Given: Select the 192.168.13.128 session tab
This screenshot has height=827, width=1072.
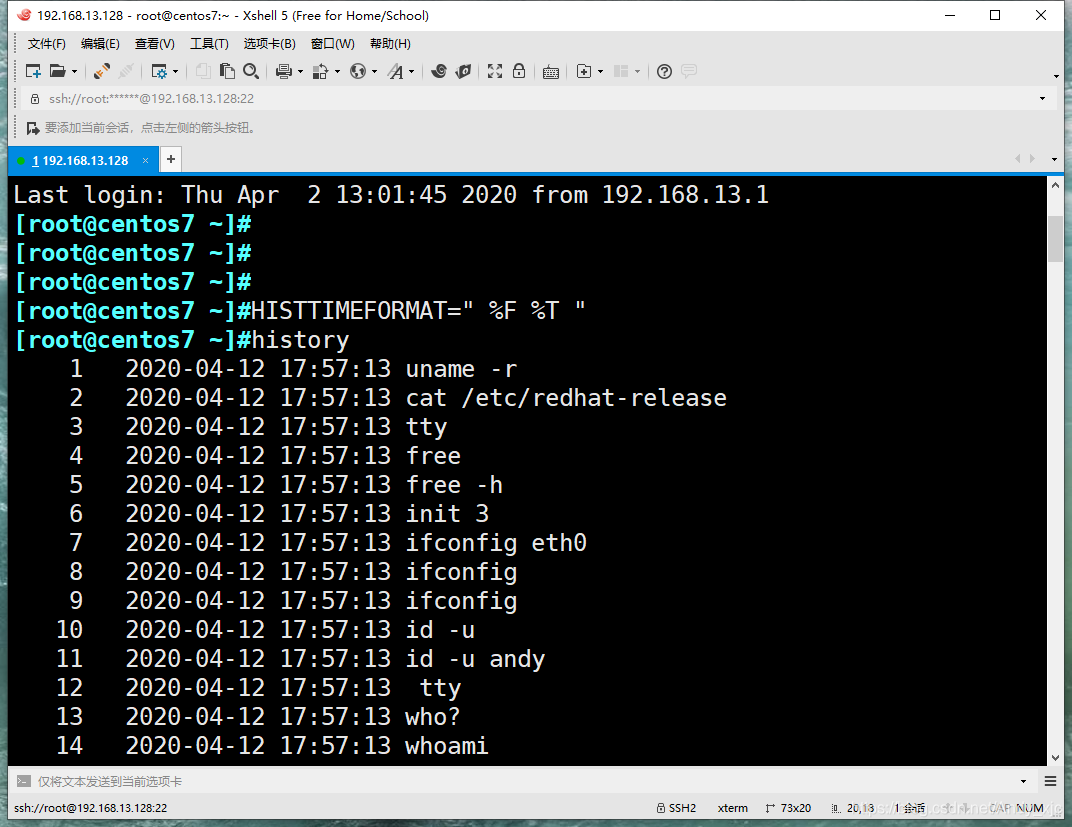Looking at the screenshot, I should (81, 161).
